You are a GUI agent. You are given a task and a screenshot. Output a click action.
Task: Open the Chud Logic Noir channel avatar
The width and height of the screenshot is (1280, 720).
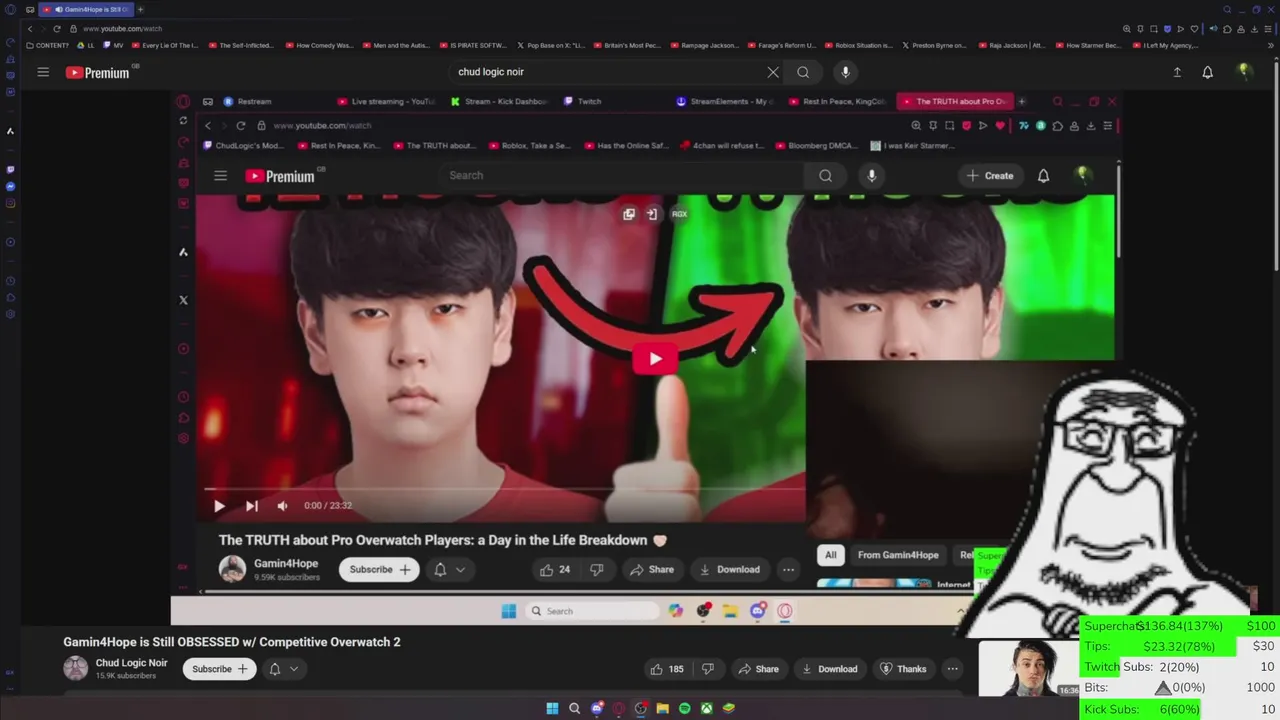(75, 668)
